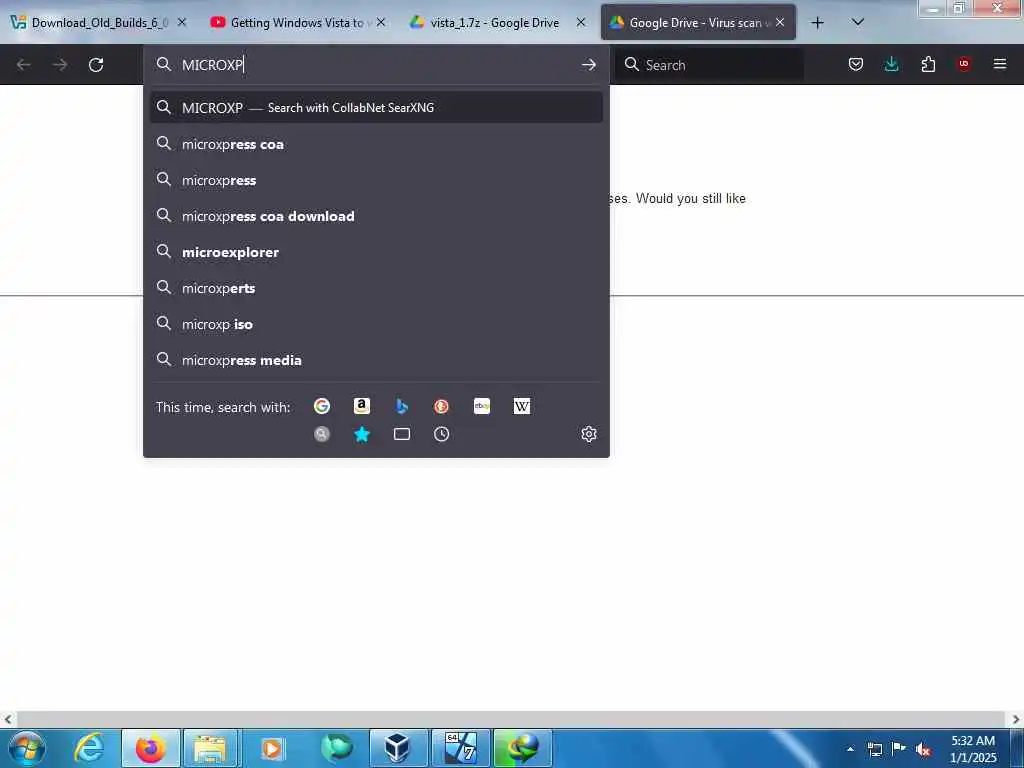Viewport: 1024px width, 768px height.
Task: Open Action Center flag in tray
Action: click(899, 749)
